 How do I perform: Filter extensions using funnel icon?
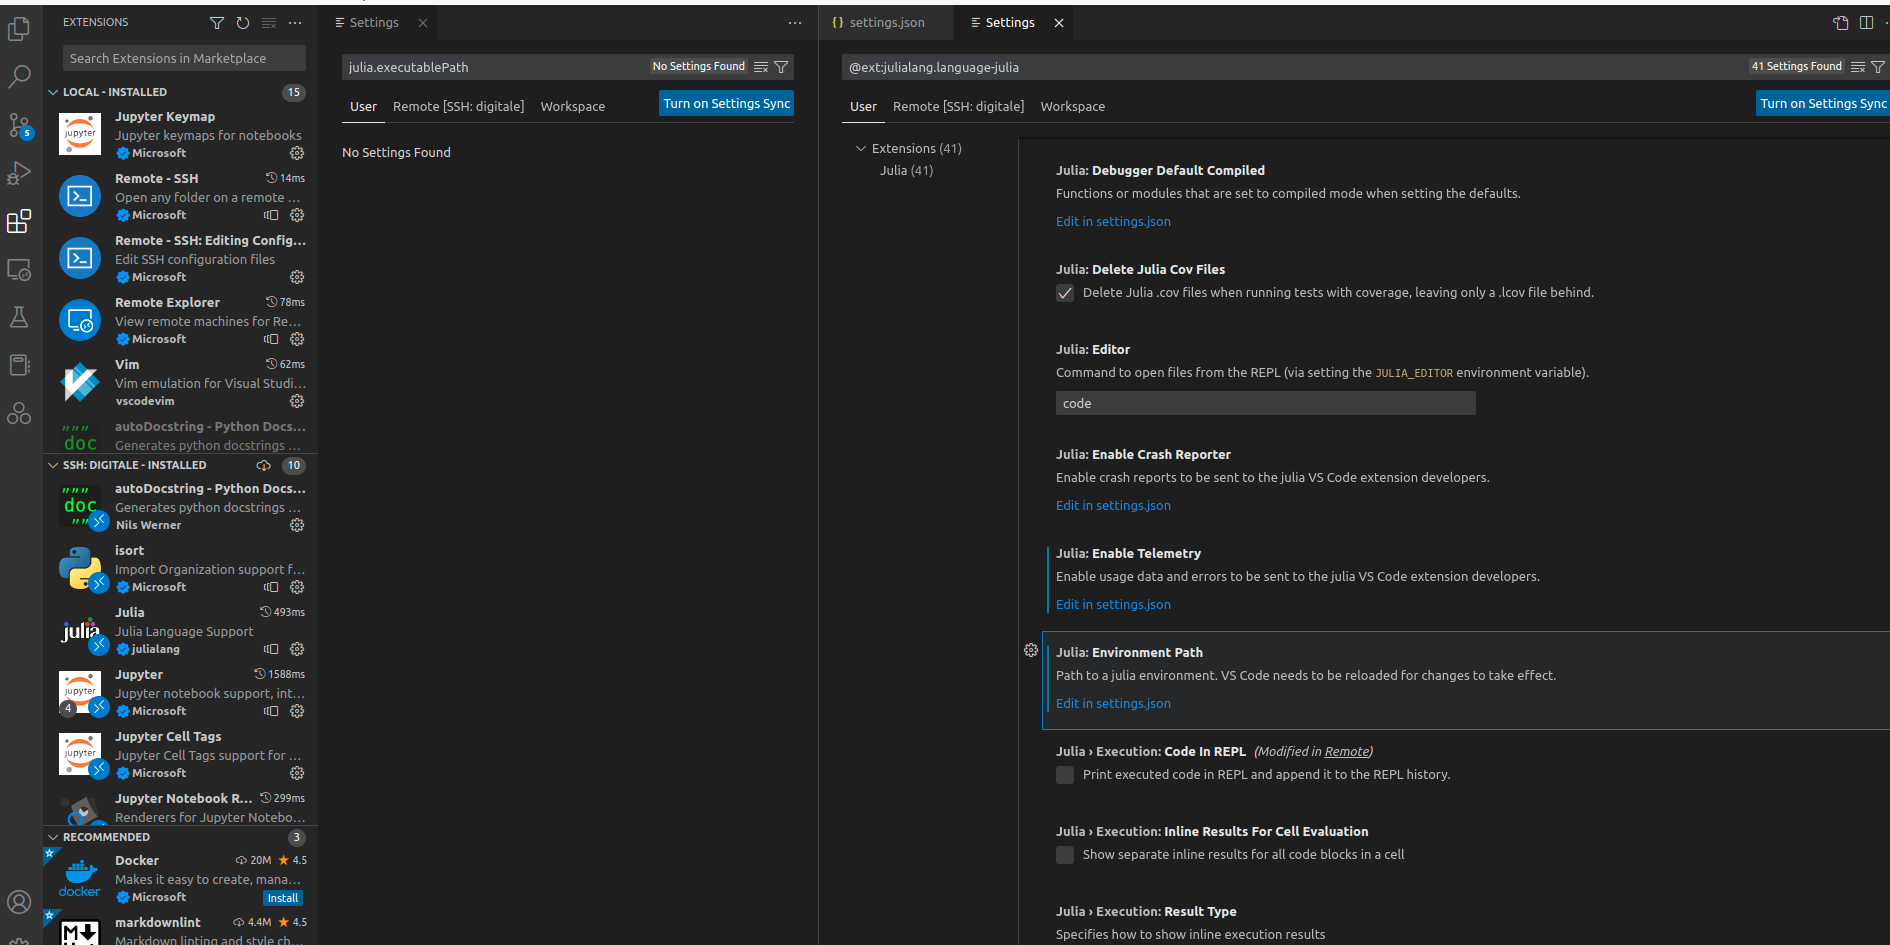click(x=217, y=22)
